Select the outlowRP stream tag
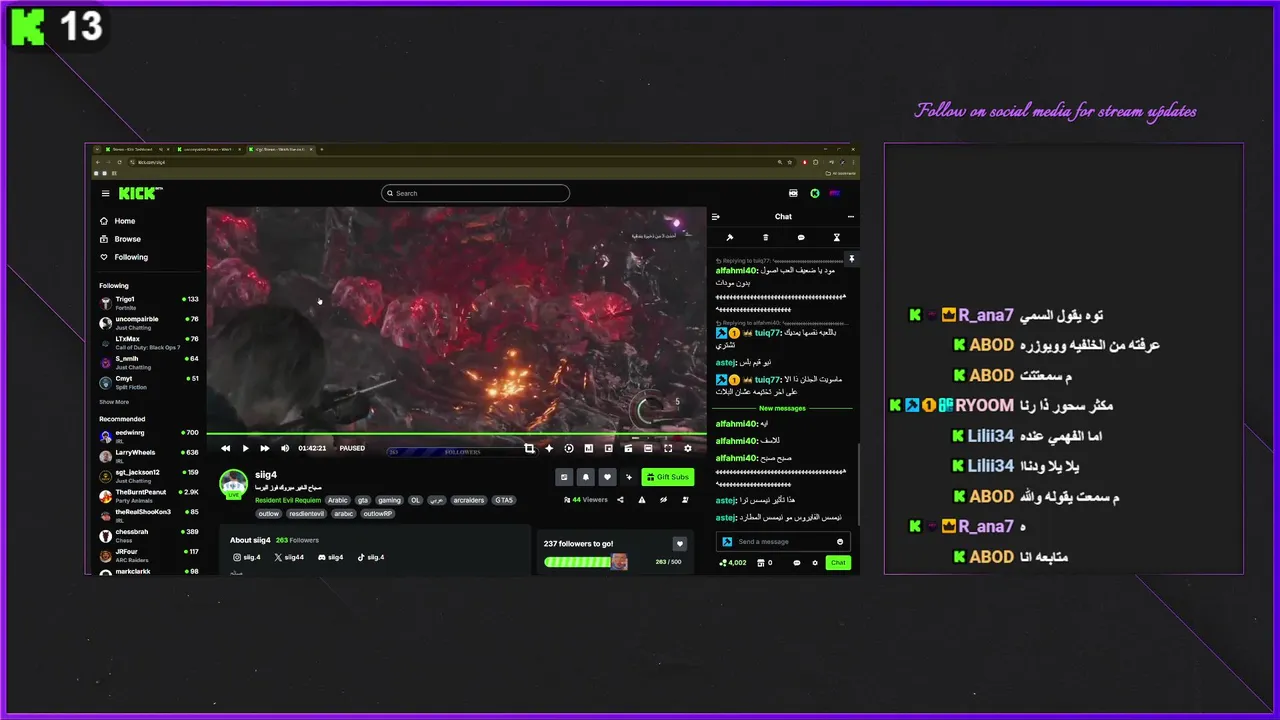The height and width of the screenshot is (720, 1280). click(378, 514)
